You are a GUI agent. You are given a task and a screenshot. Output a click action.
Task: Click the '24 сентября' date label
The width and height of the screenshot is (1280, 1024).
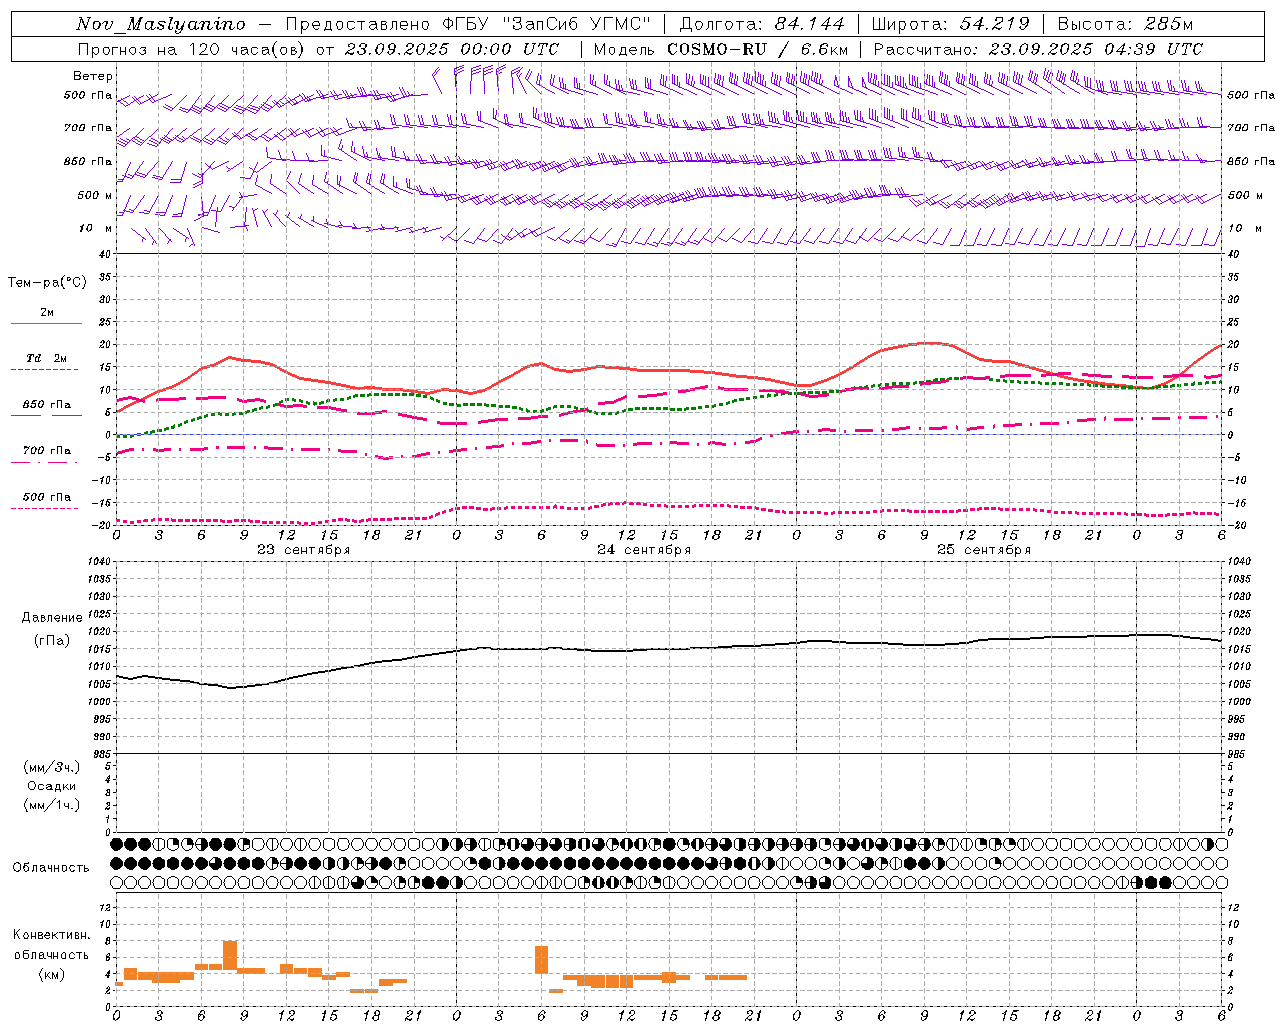(644, 550)
